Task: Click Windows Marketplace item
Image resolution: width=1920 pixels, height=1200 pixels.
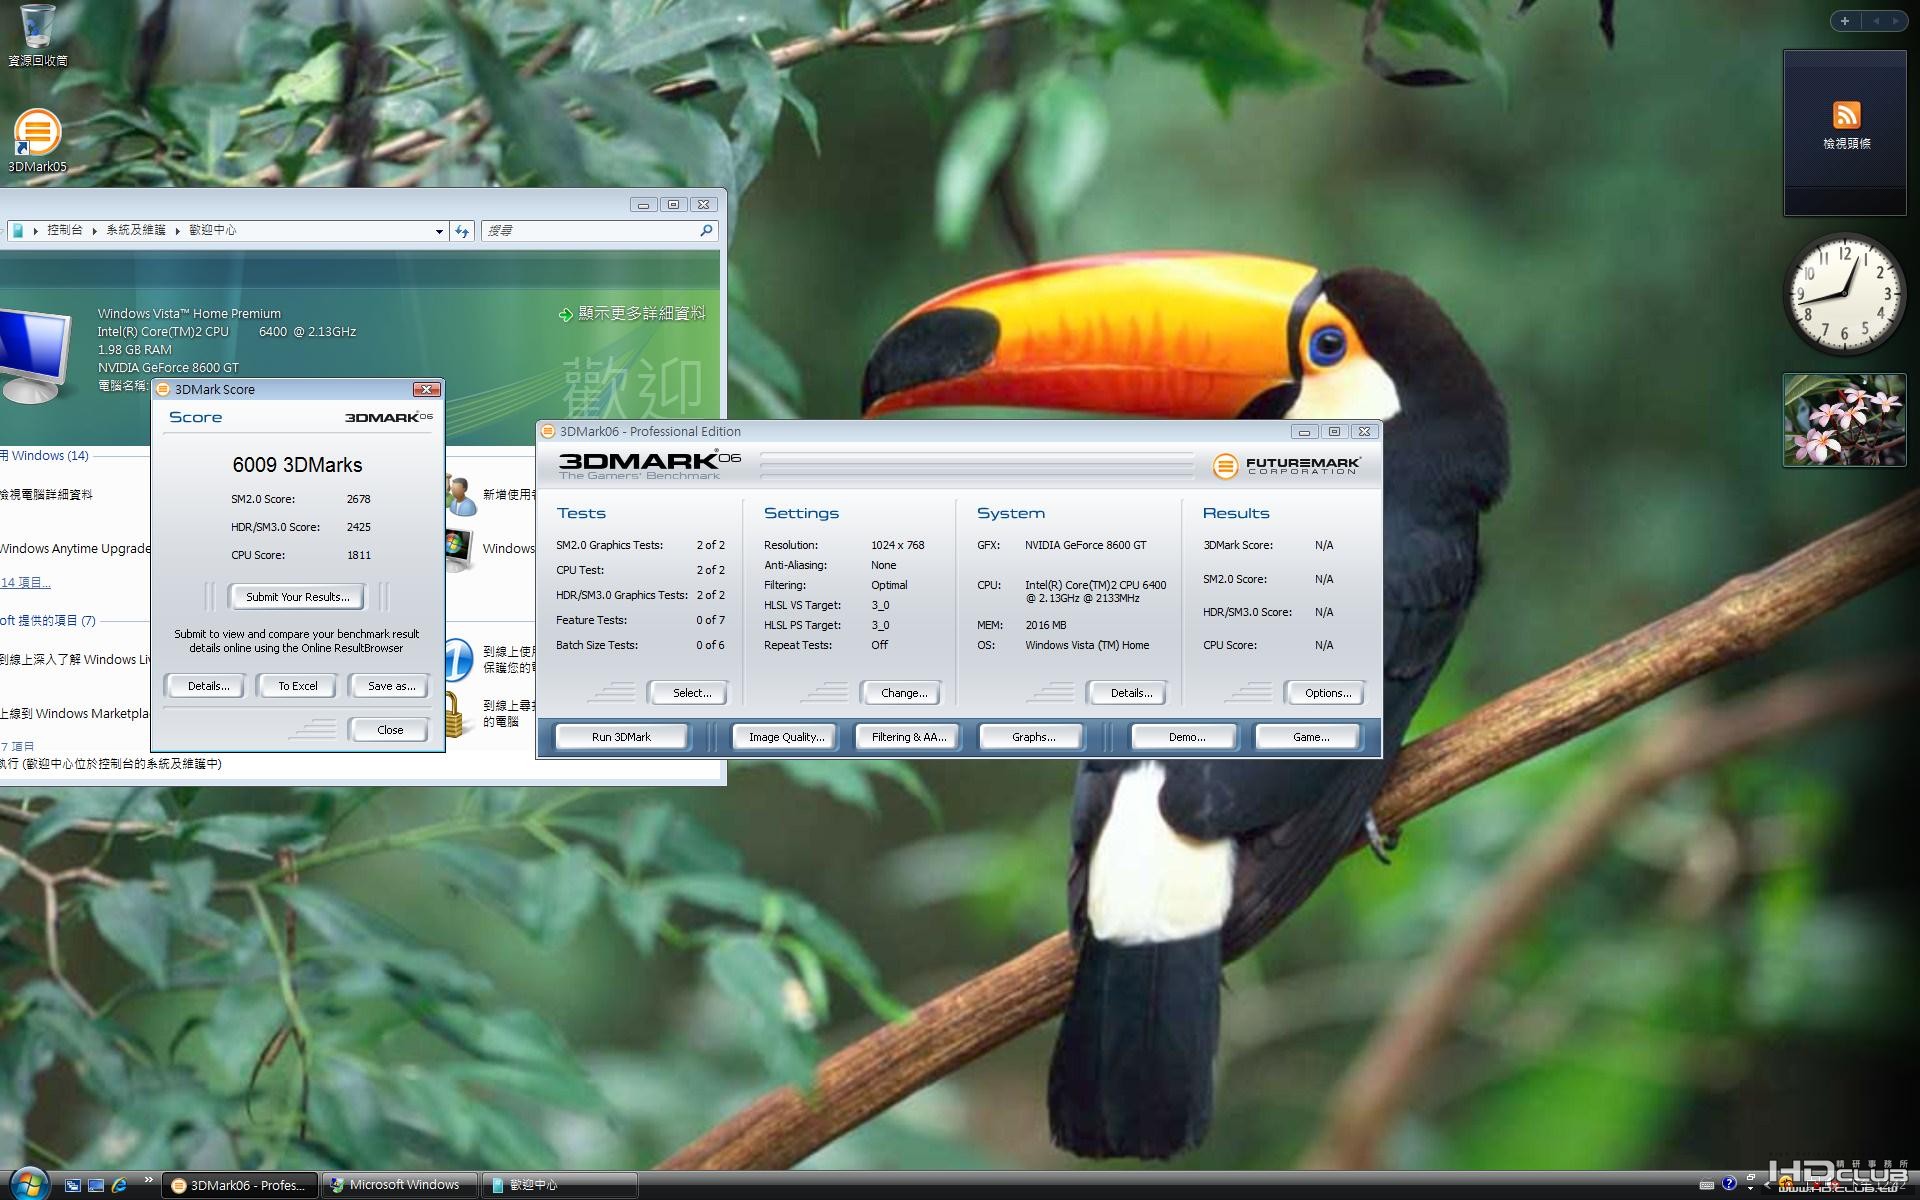Action: (74, 713)
